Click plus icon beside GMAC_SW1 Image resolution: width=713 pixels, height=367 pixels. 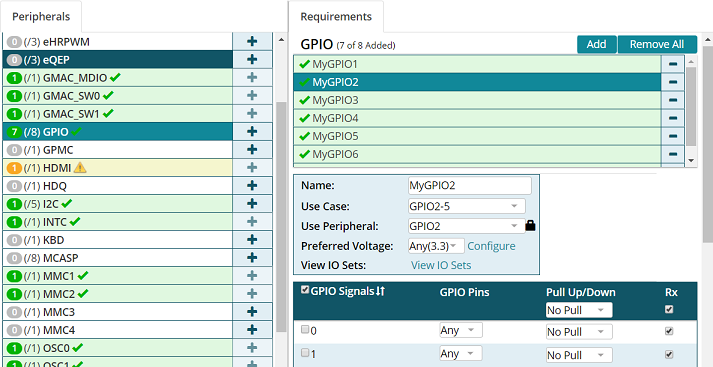(x=252, y=114)
